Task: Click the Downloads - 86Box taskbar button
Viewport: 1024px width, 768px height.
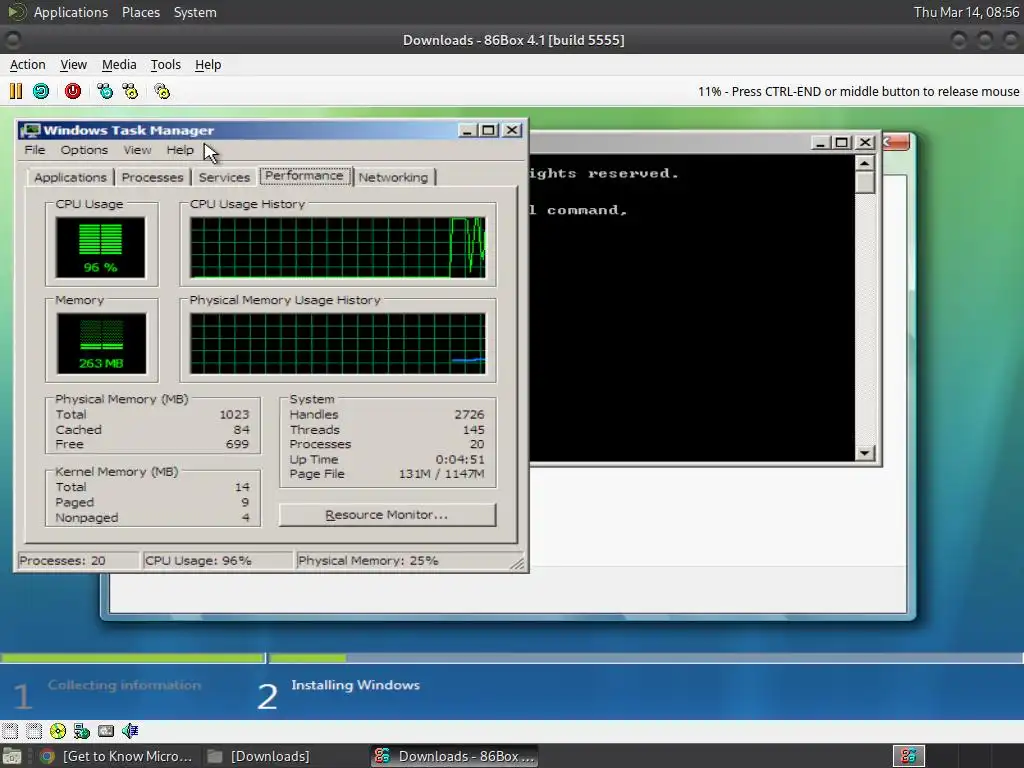Action: [455, 756]
